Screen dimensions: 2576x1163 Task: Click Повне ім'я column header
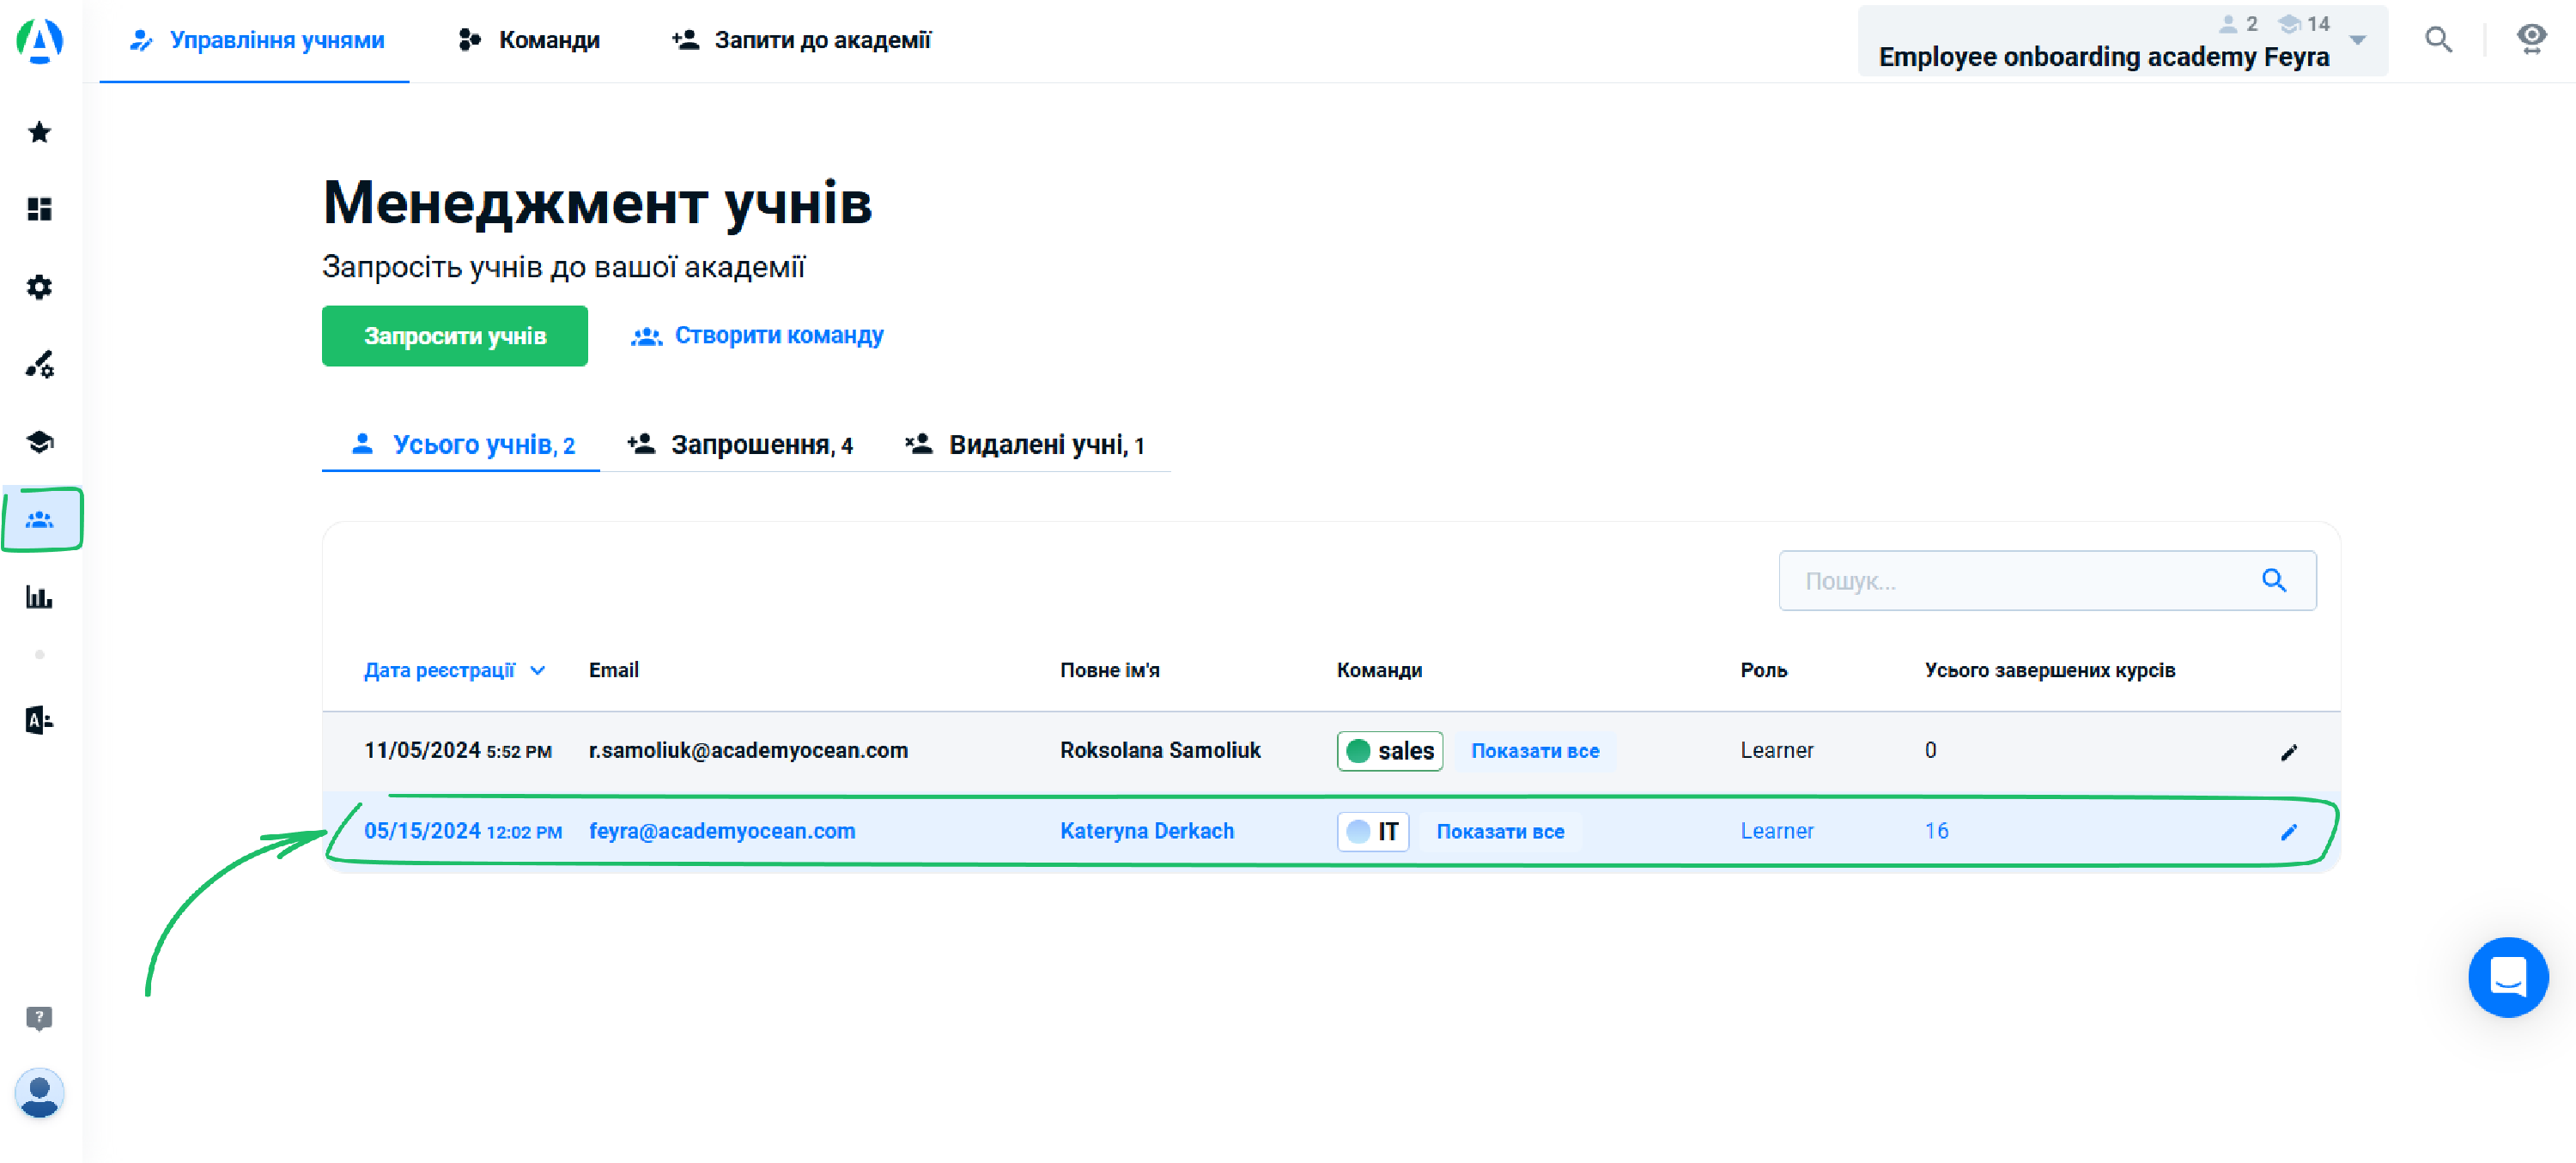(x=1109, y=670)
